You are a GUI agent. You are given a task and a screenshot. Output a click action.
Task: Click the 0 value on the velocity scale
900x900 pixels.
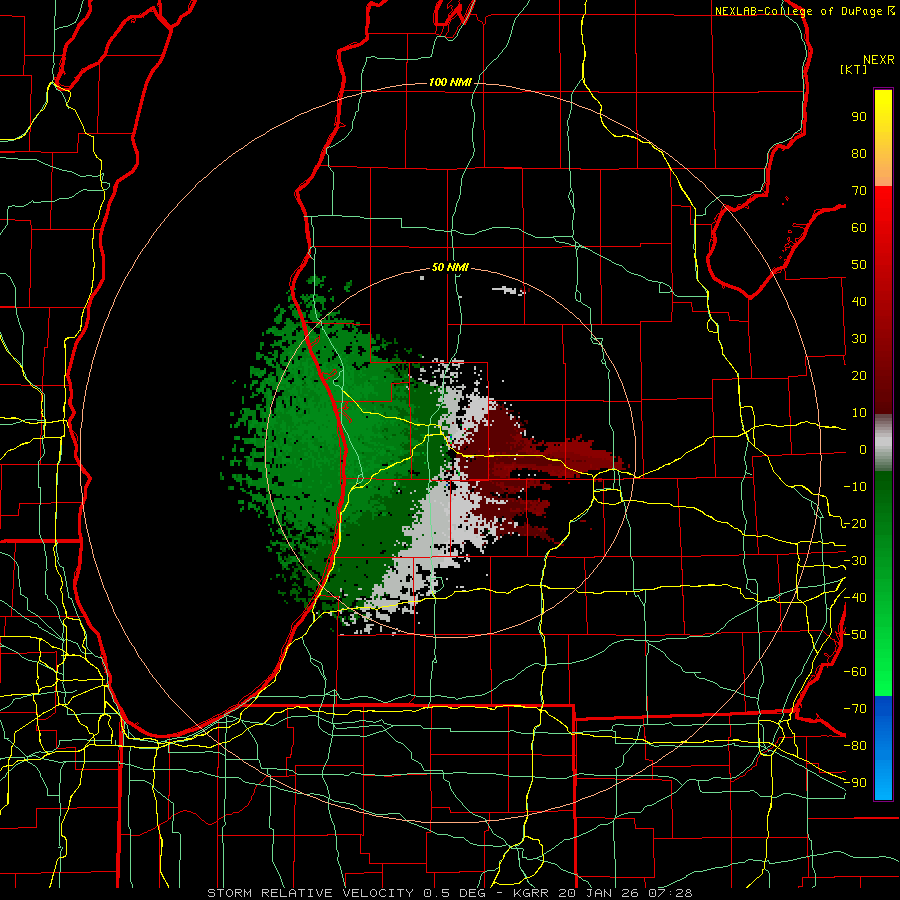coord(863,450)
